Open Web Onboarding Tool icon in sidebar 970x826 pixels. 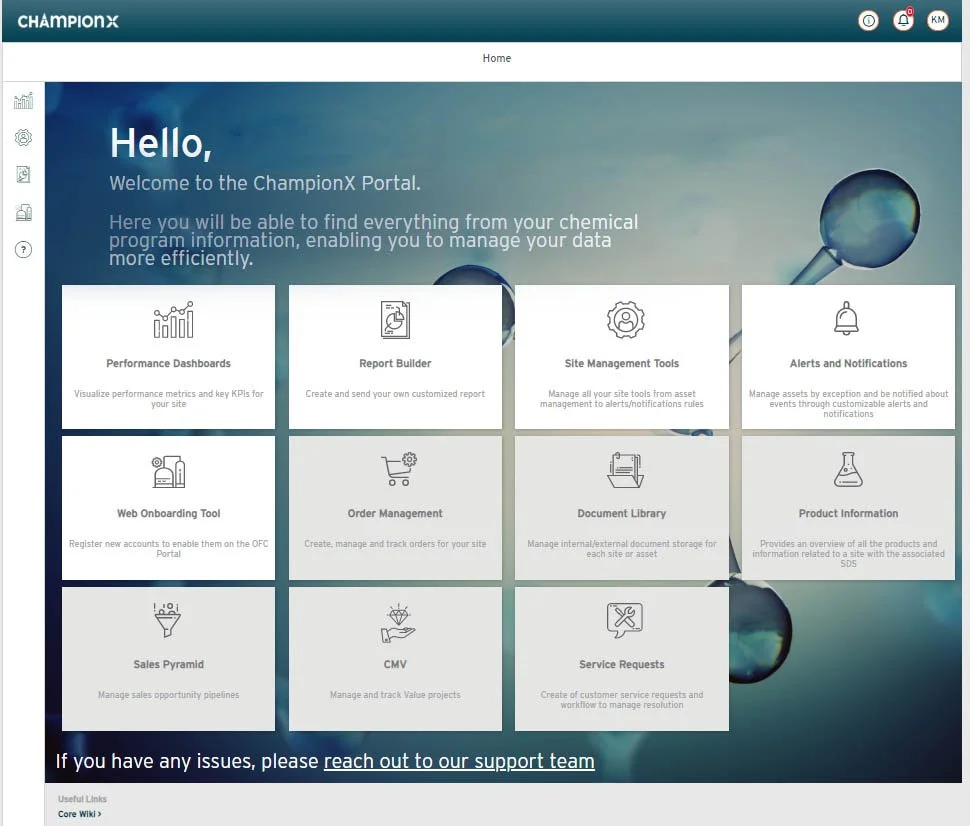point(24,213)
